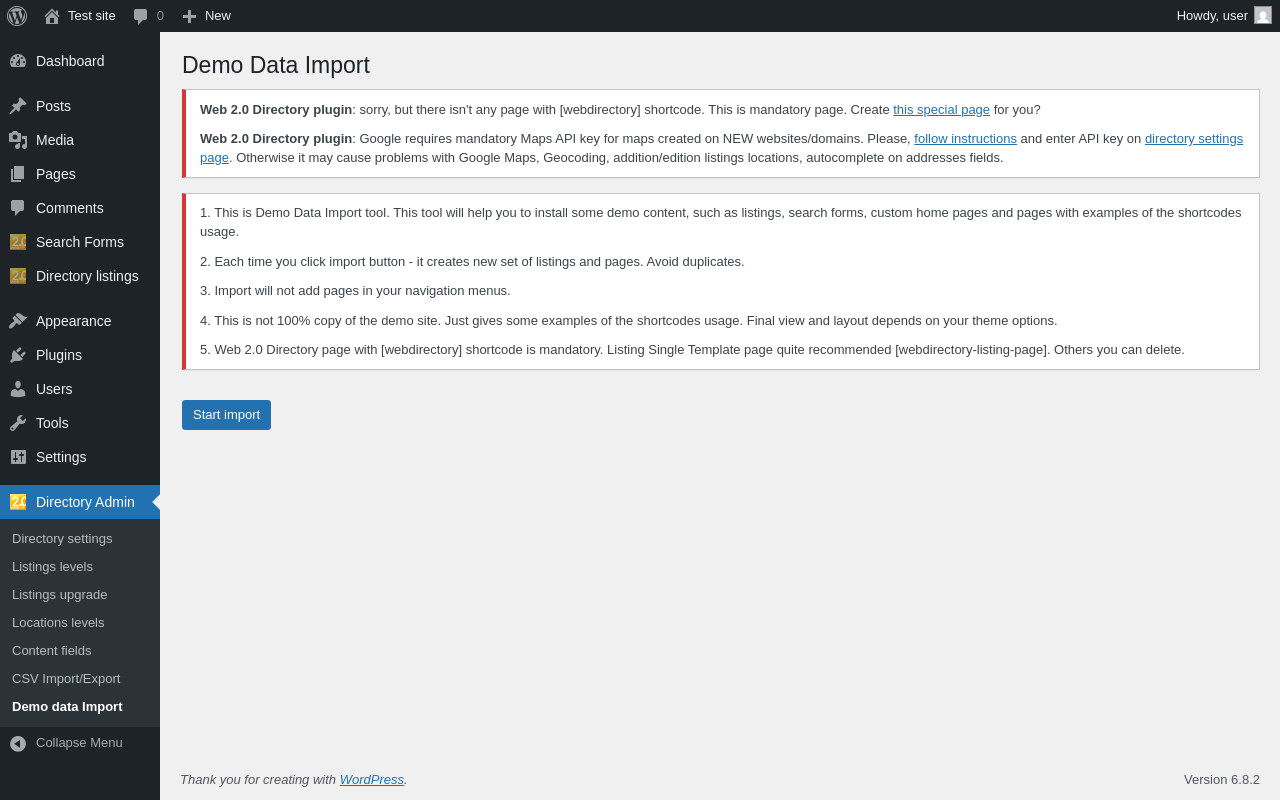Viewport: 1280px width, 800px height.
Task: Open Settings menu
Action: (x=61, y=457)
